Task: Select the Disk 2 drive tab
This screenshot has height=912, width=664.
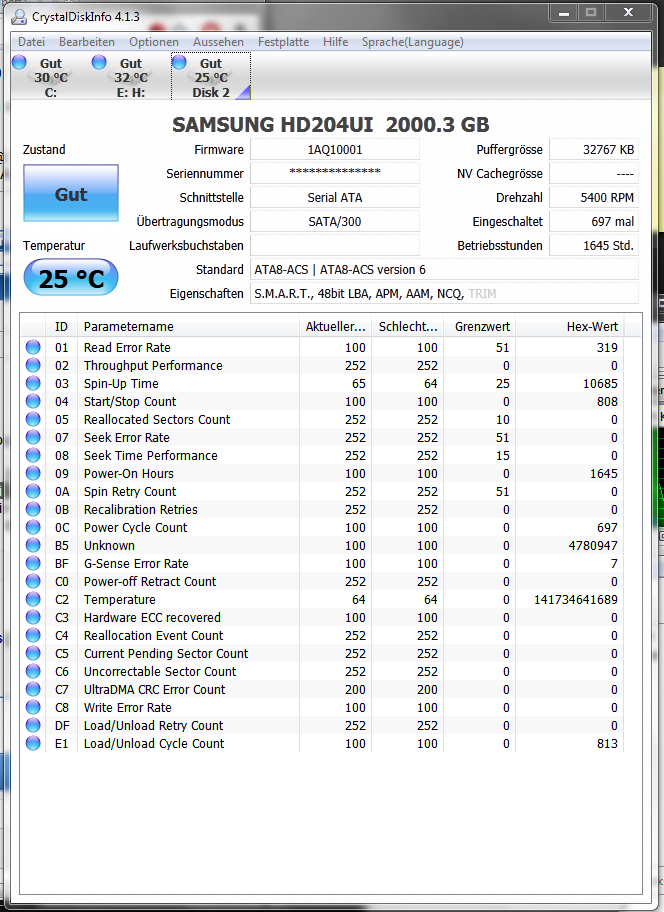Action: pyautogui.click(x=211, y=77)
